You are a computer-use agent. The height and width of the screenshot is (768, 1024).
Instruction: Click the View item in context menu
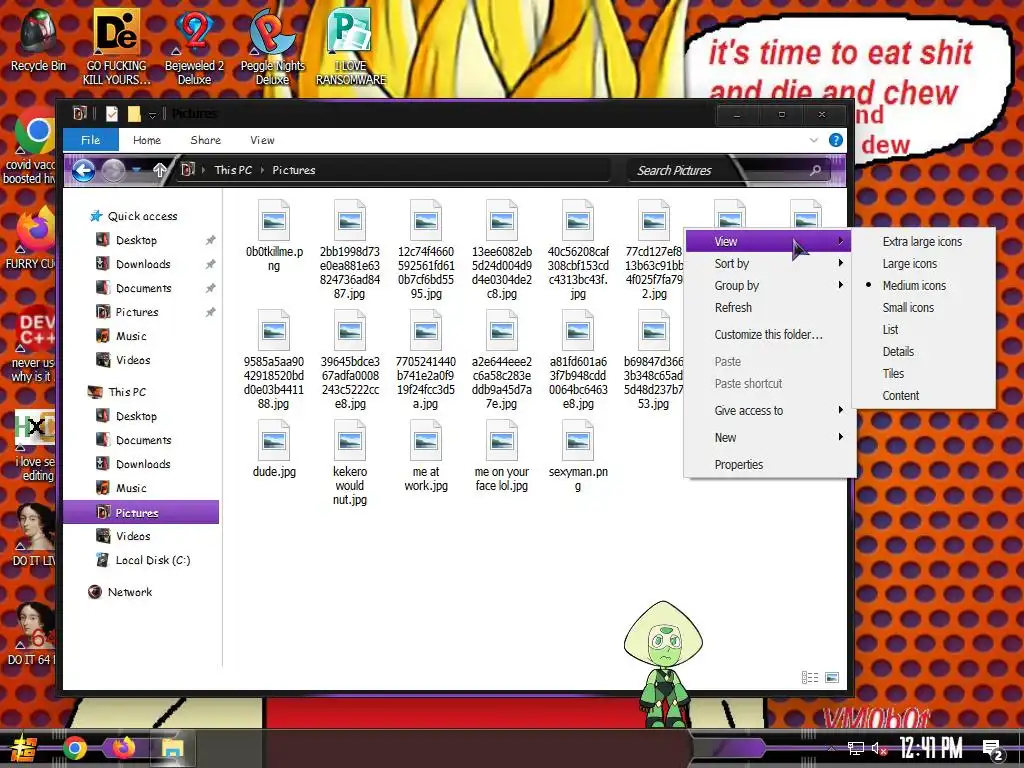click(769, 242)
